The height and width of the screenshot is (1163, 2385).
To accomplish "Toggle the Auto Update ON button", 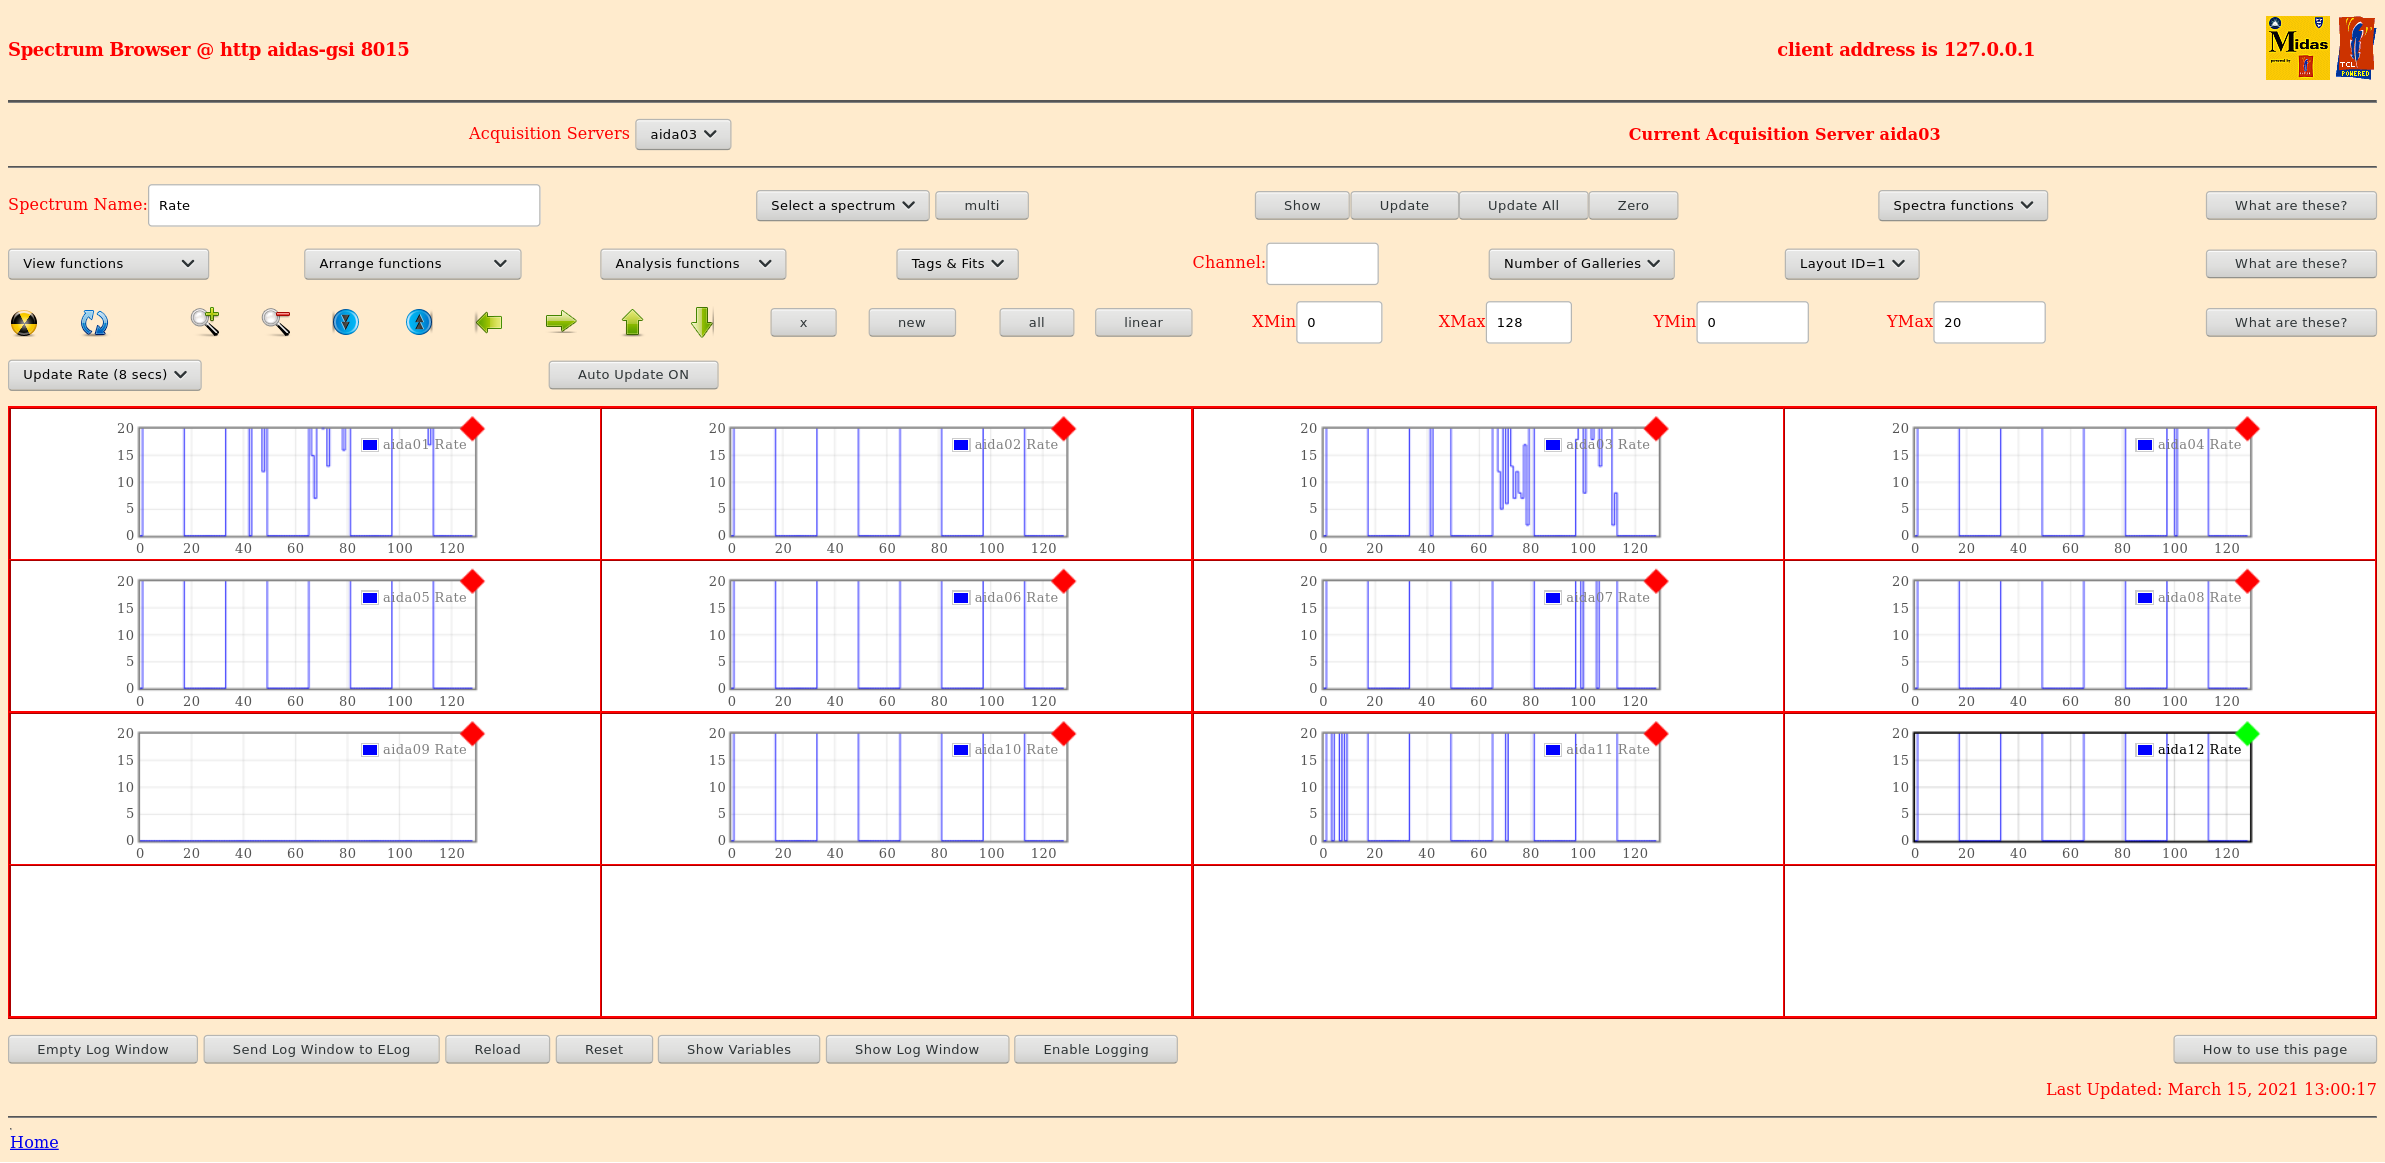I will pos(633,375).
